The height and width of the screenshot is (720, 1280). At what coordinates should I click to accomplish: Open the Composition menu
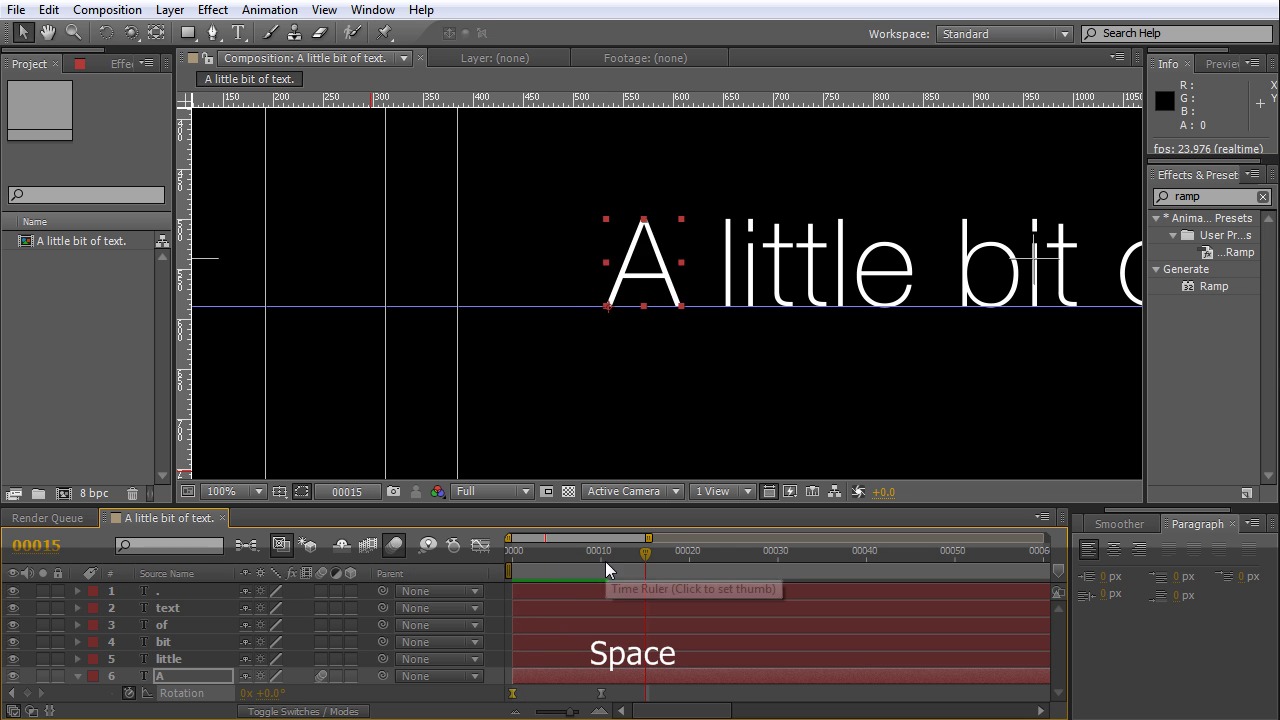point(107,10)
